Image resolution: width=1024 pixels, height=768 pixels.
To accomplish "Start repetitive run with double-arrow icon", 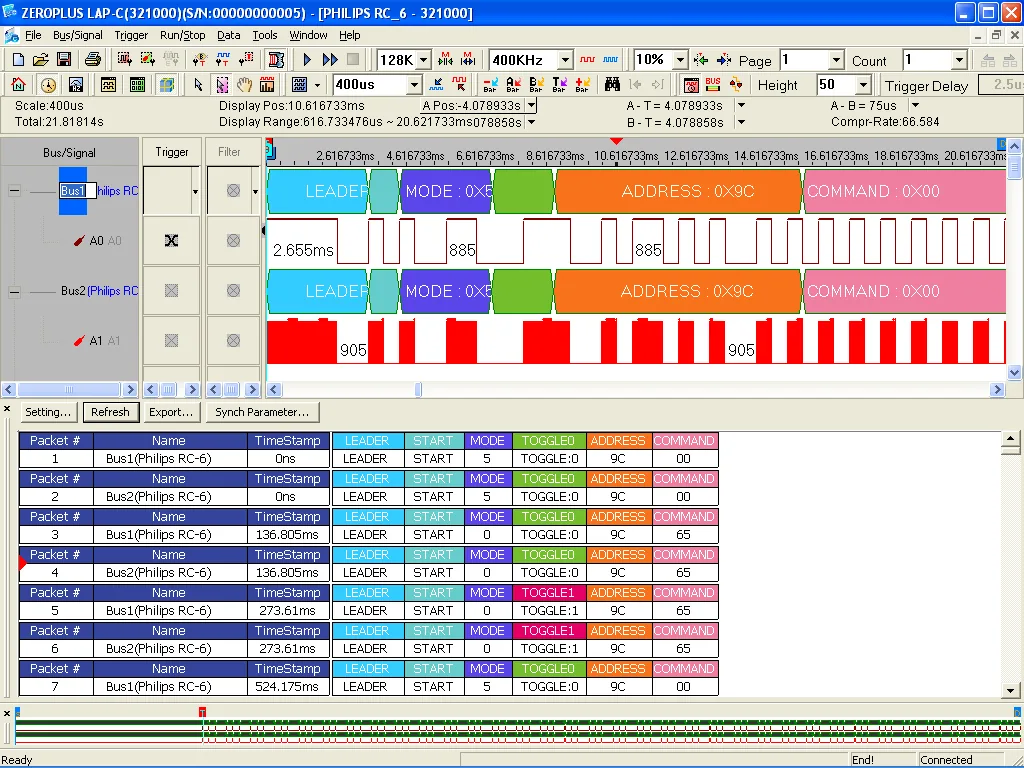I will coord(330,60).
